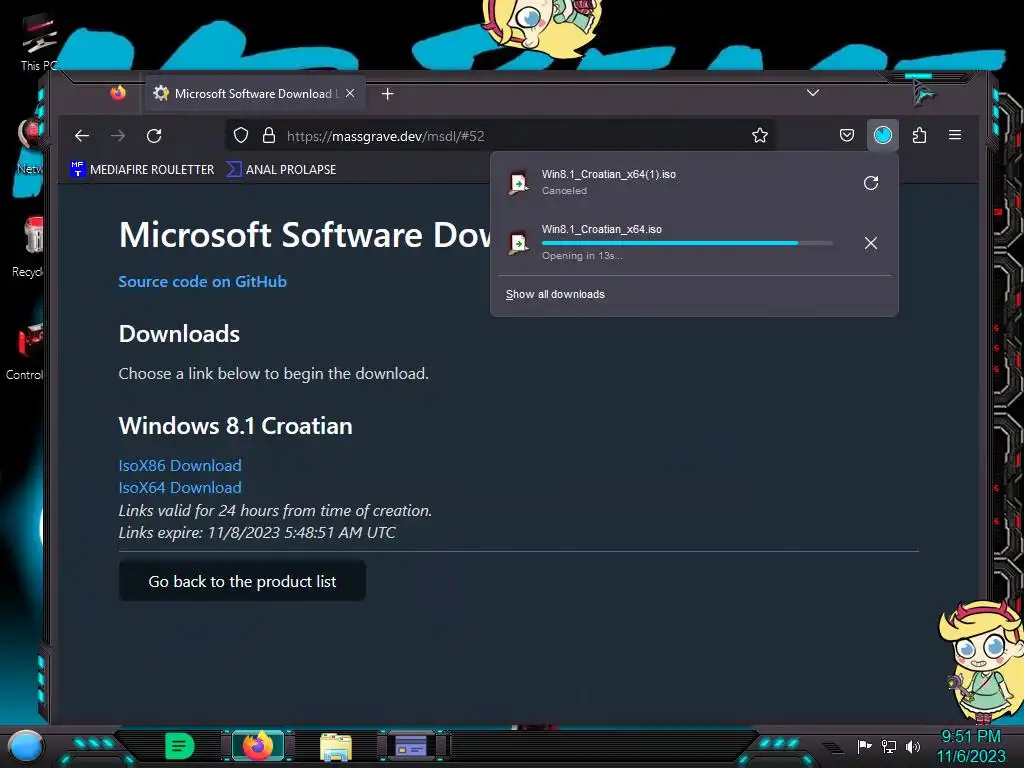Open the MEDIAFIRE ROULETTER bookmark

(142, 169)
